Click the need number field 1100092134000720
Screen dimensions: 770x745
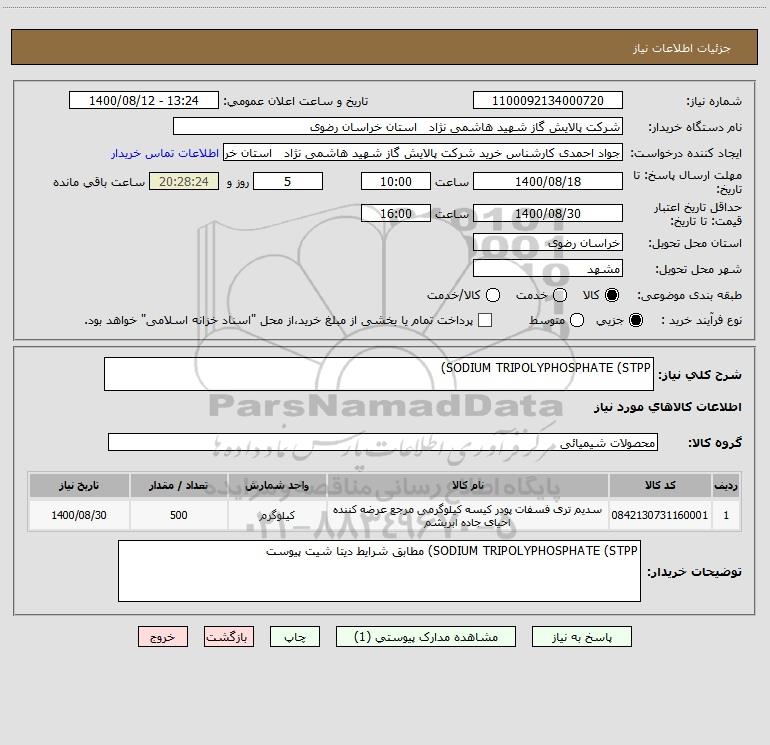tap(548, 101)
